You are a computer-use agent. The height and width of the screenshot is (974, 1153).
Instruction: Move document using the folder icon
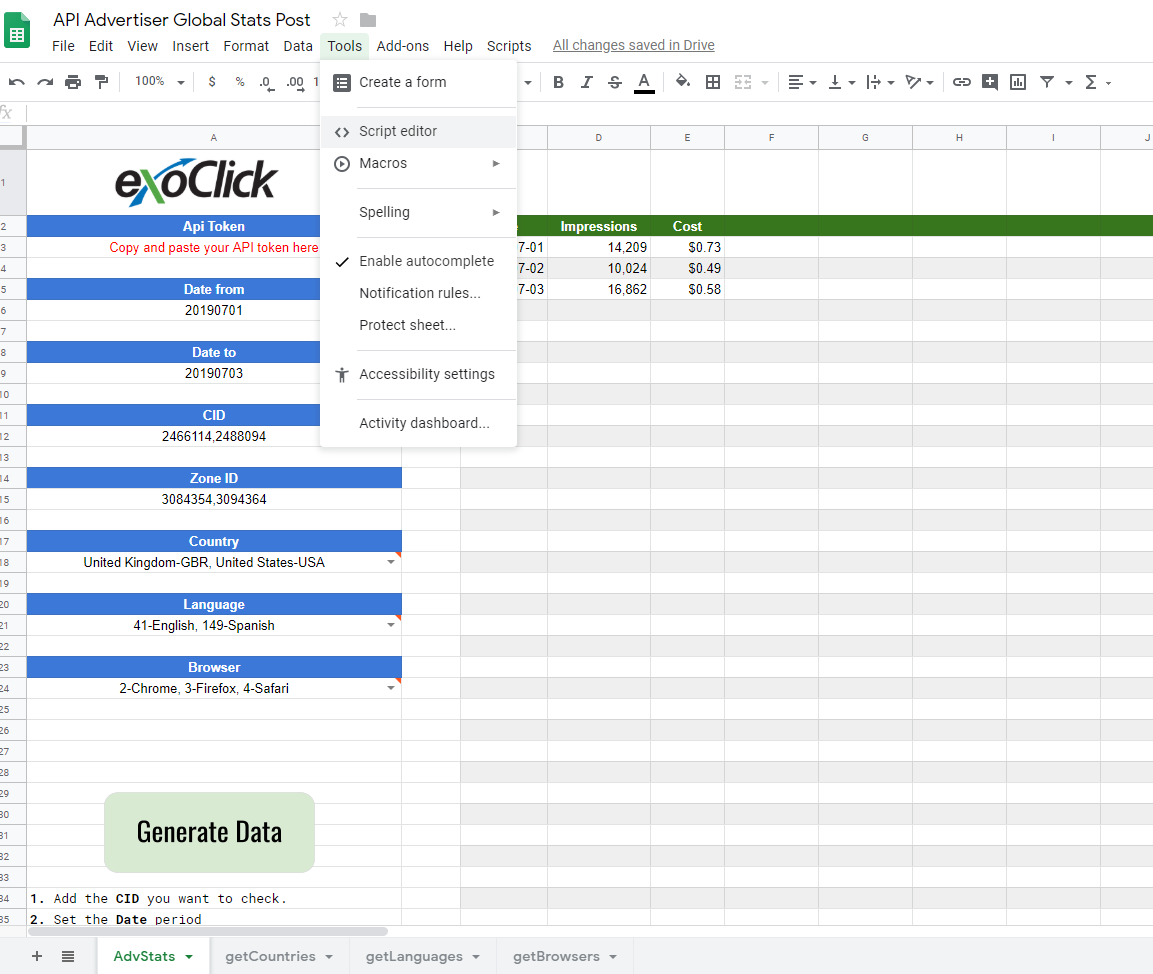click(x=368, y=20)
